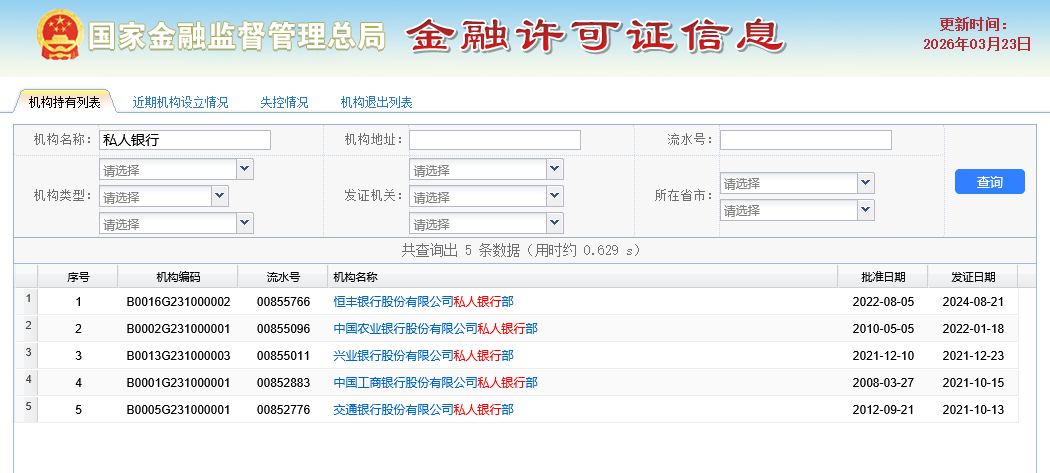Expand the first 发证机关 dropdown
Screen dimensions: 1050x473
(555, 169)
